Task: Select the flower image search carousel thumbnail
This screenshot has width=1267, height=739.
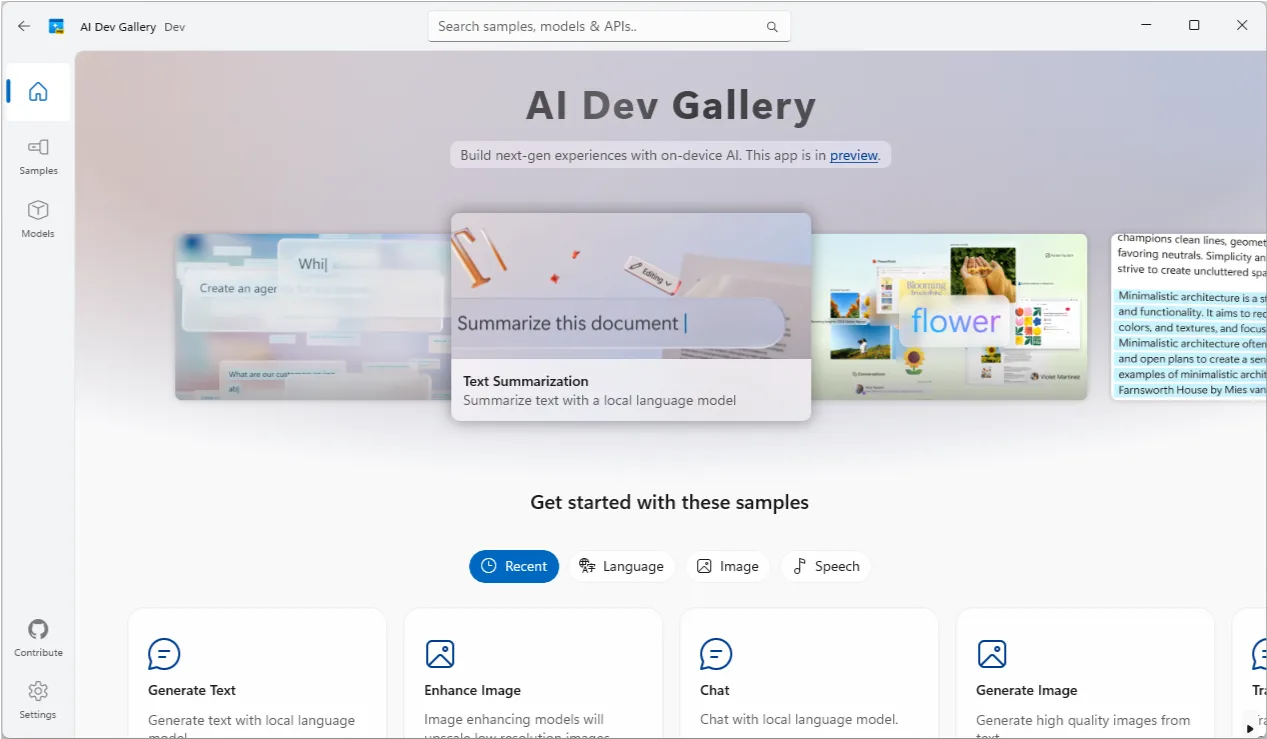Action: (949, 317)
